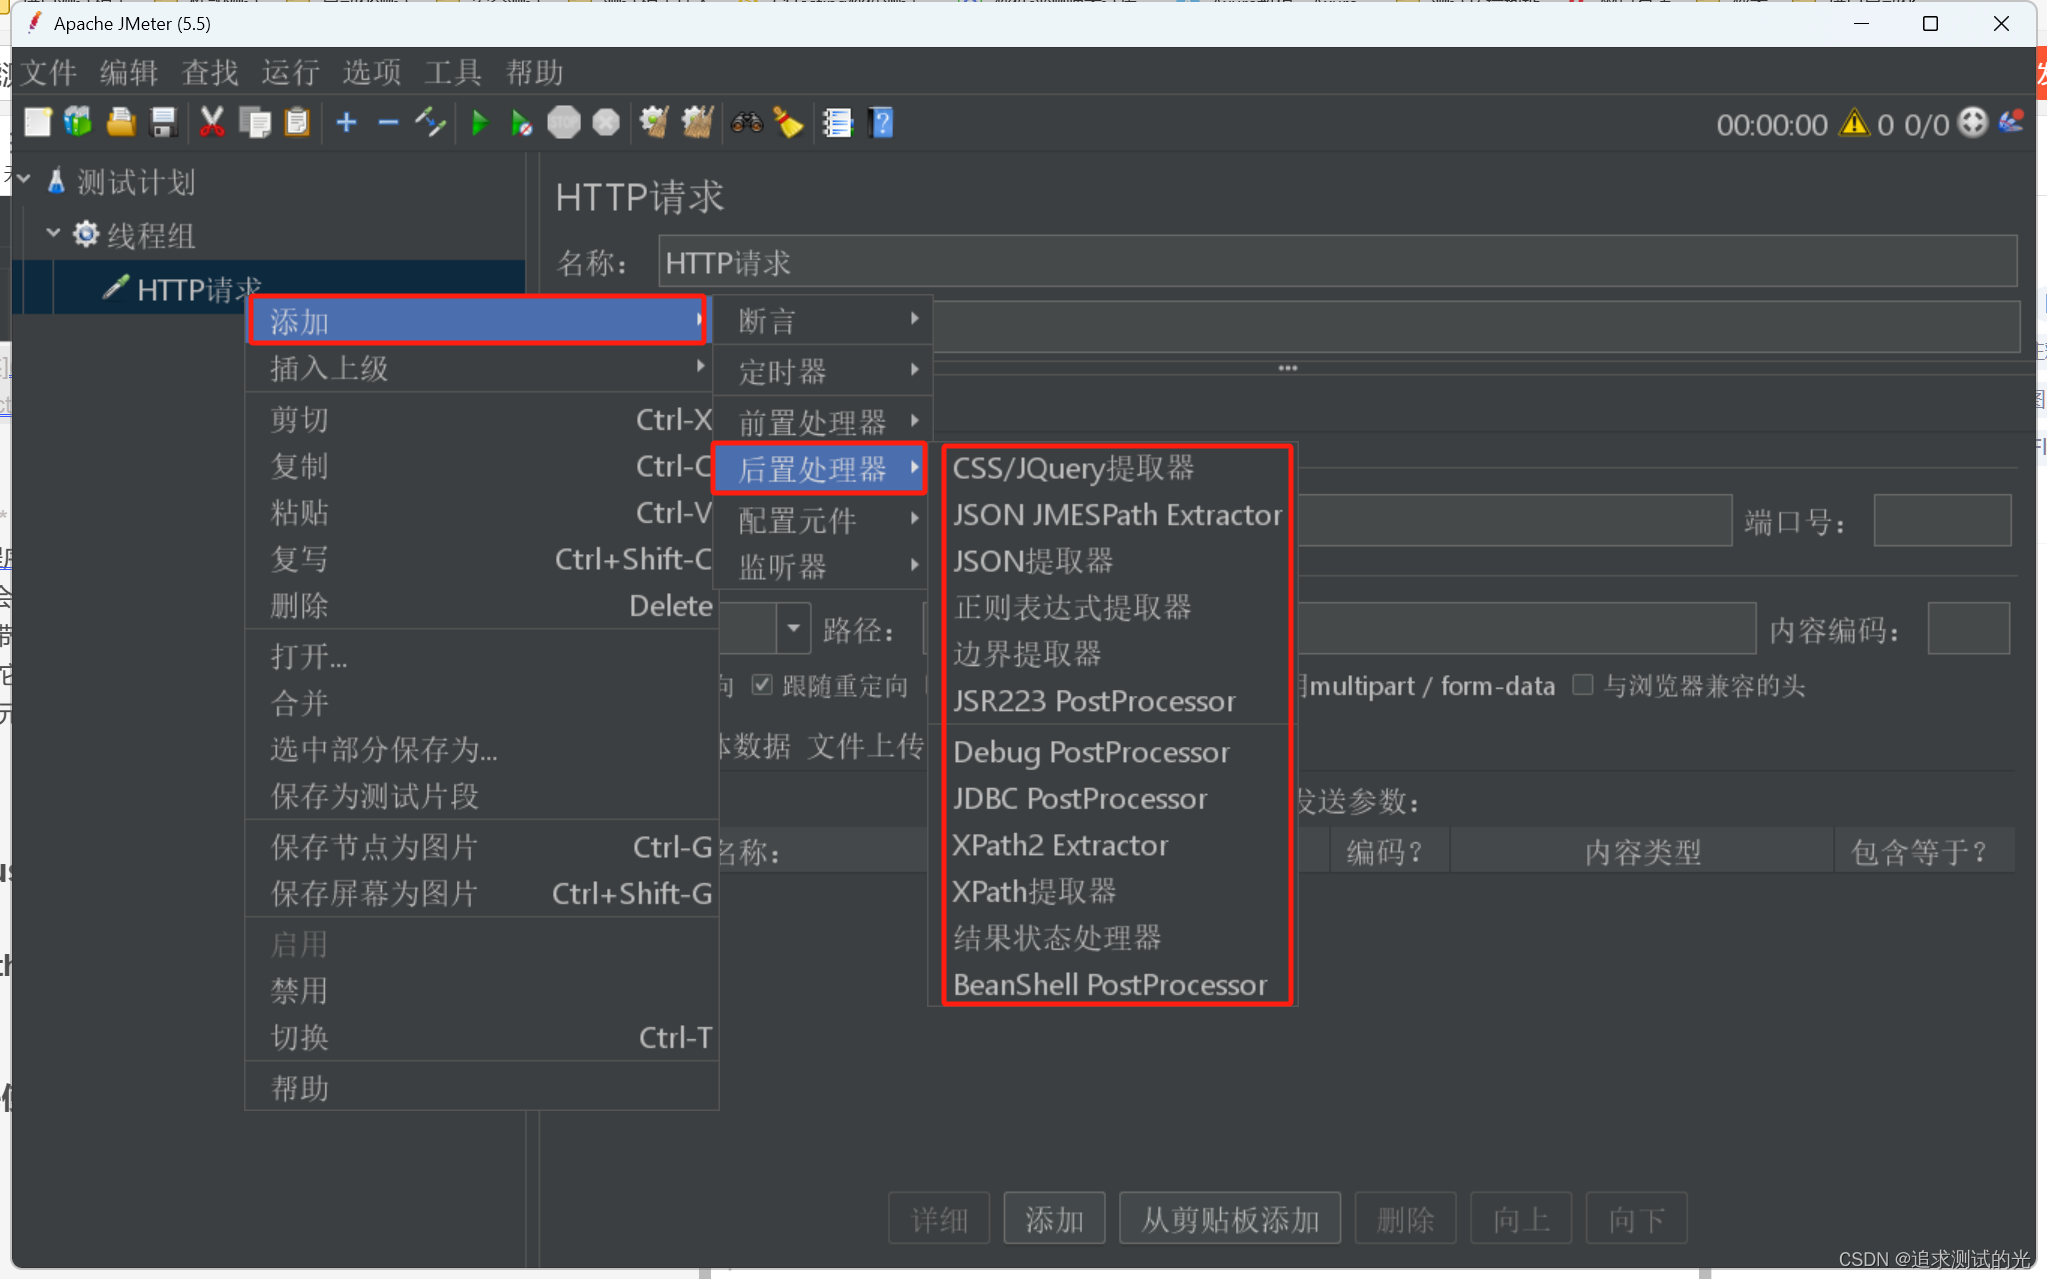The height and width of the screenshot is (1279, 2047).
Task: Click the Search binoculars icon
Action: pos(746,123)
